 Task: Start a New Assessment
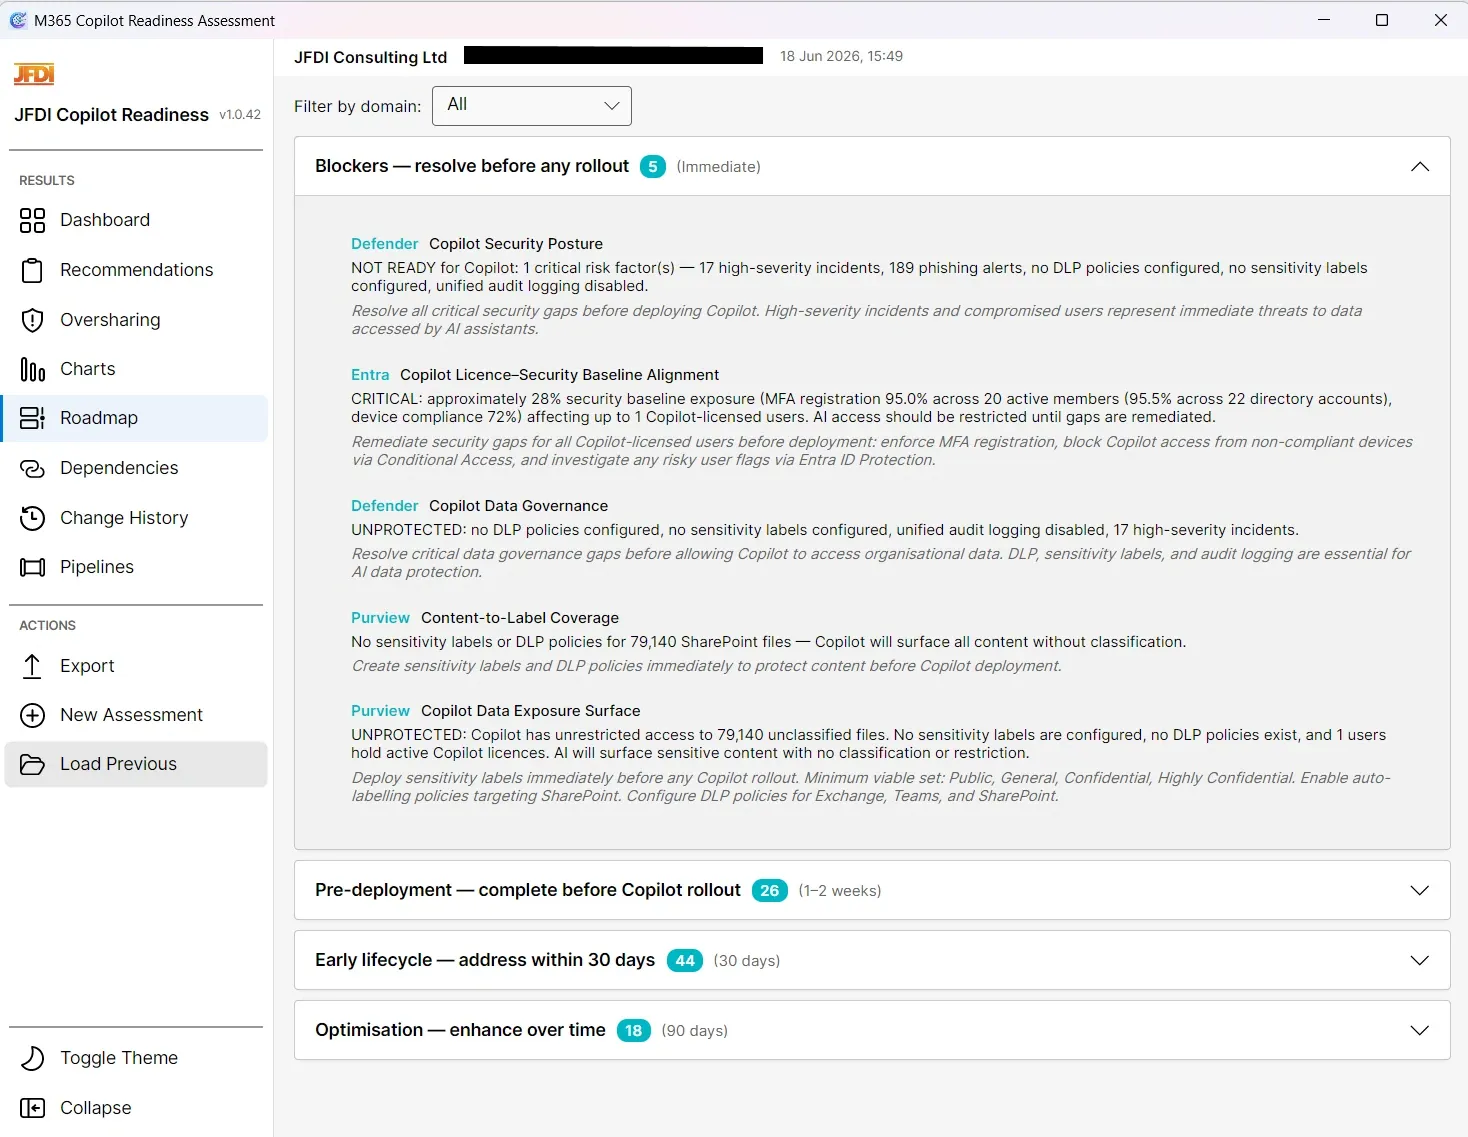pyautogui.click(x=136, y=715)
